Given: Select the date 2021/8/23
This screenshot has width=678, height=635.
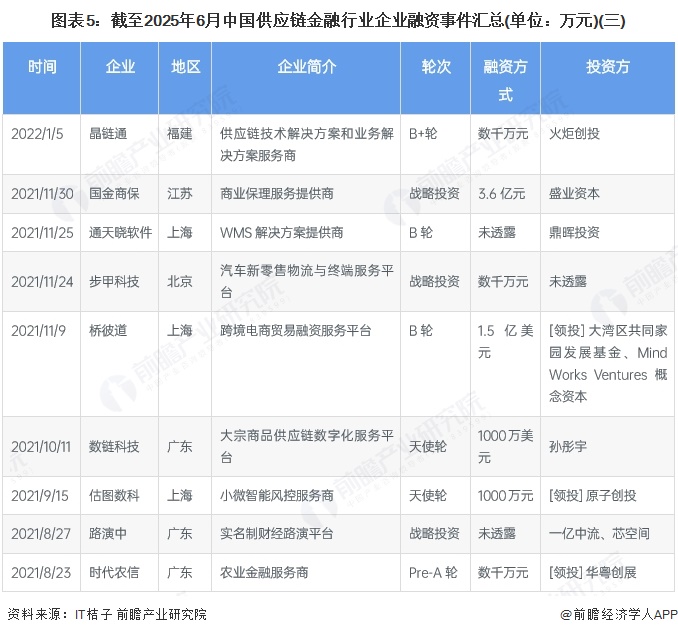Looking at the screenshot, I should (41, 573).
